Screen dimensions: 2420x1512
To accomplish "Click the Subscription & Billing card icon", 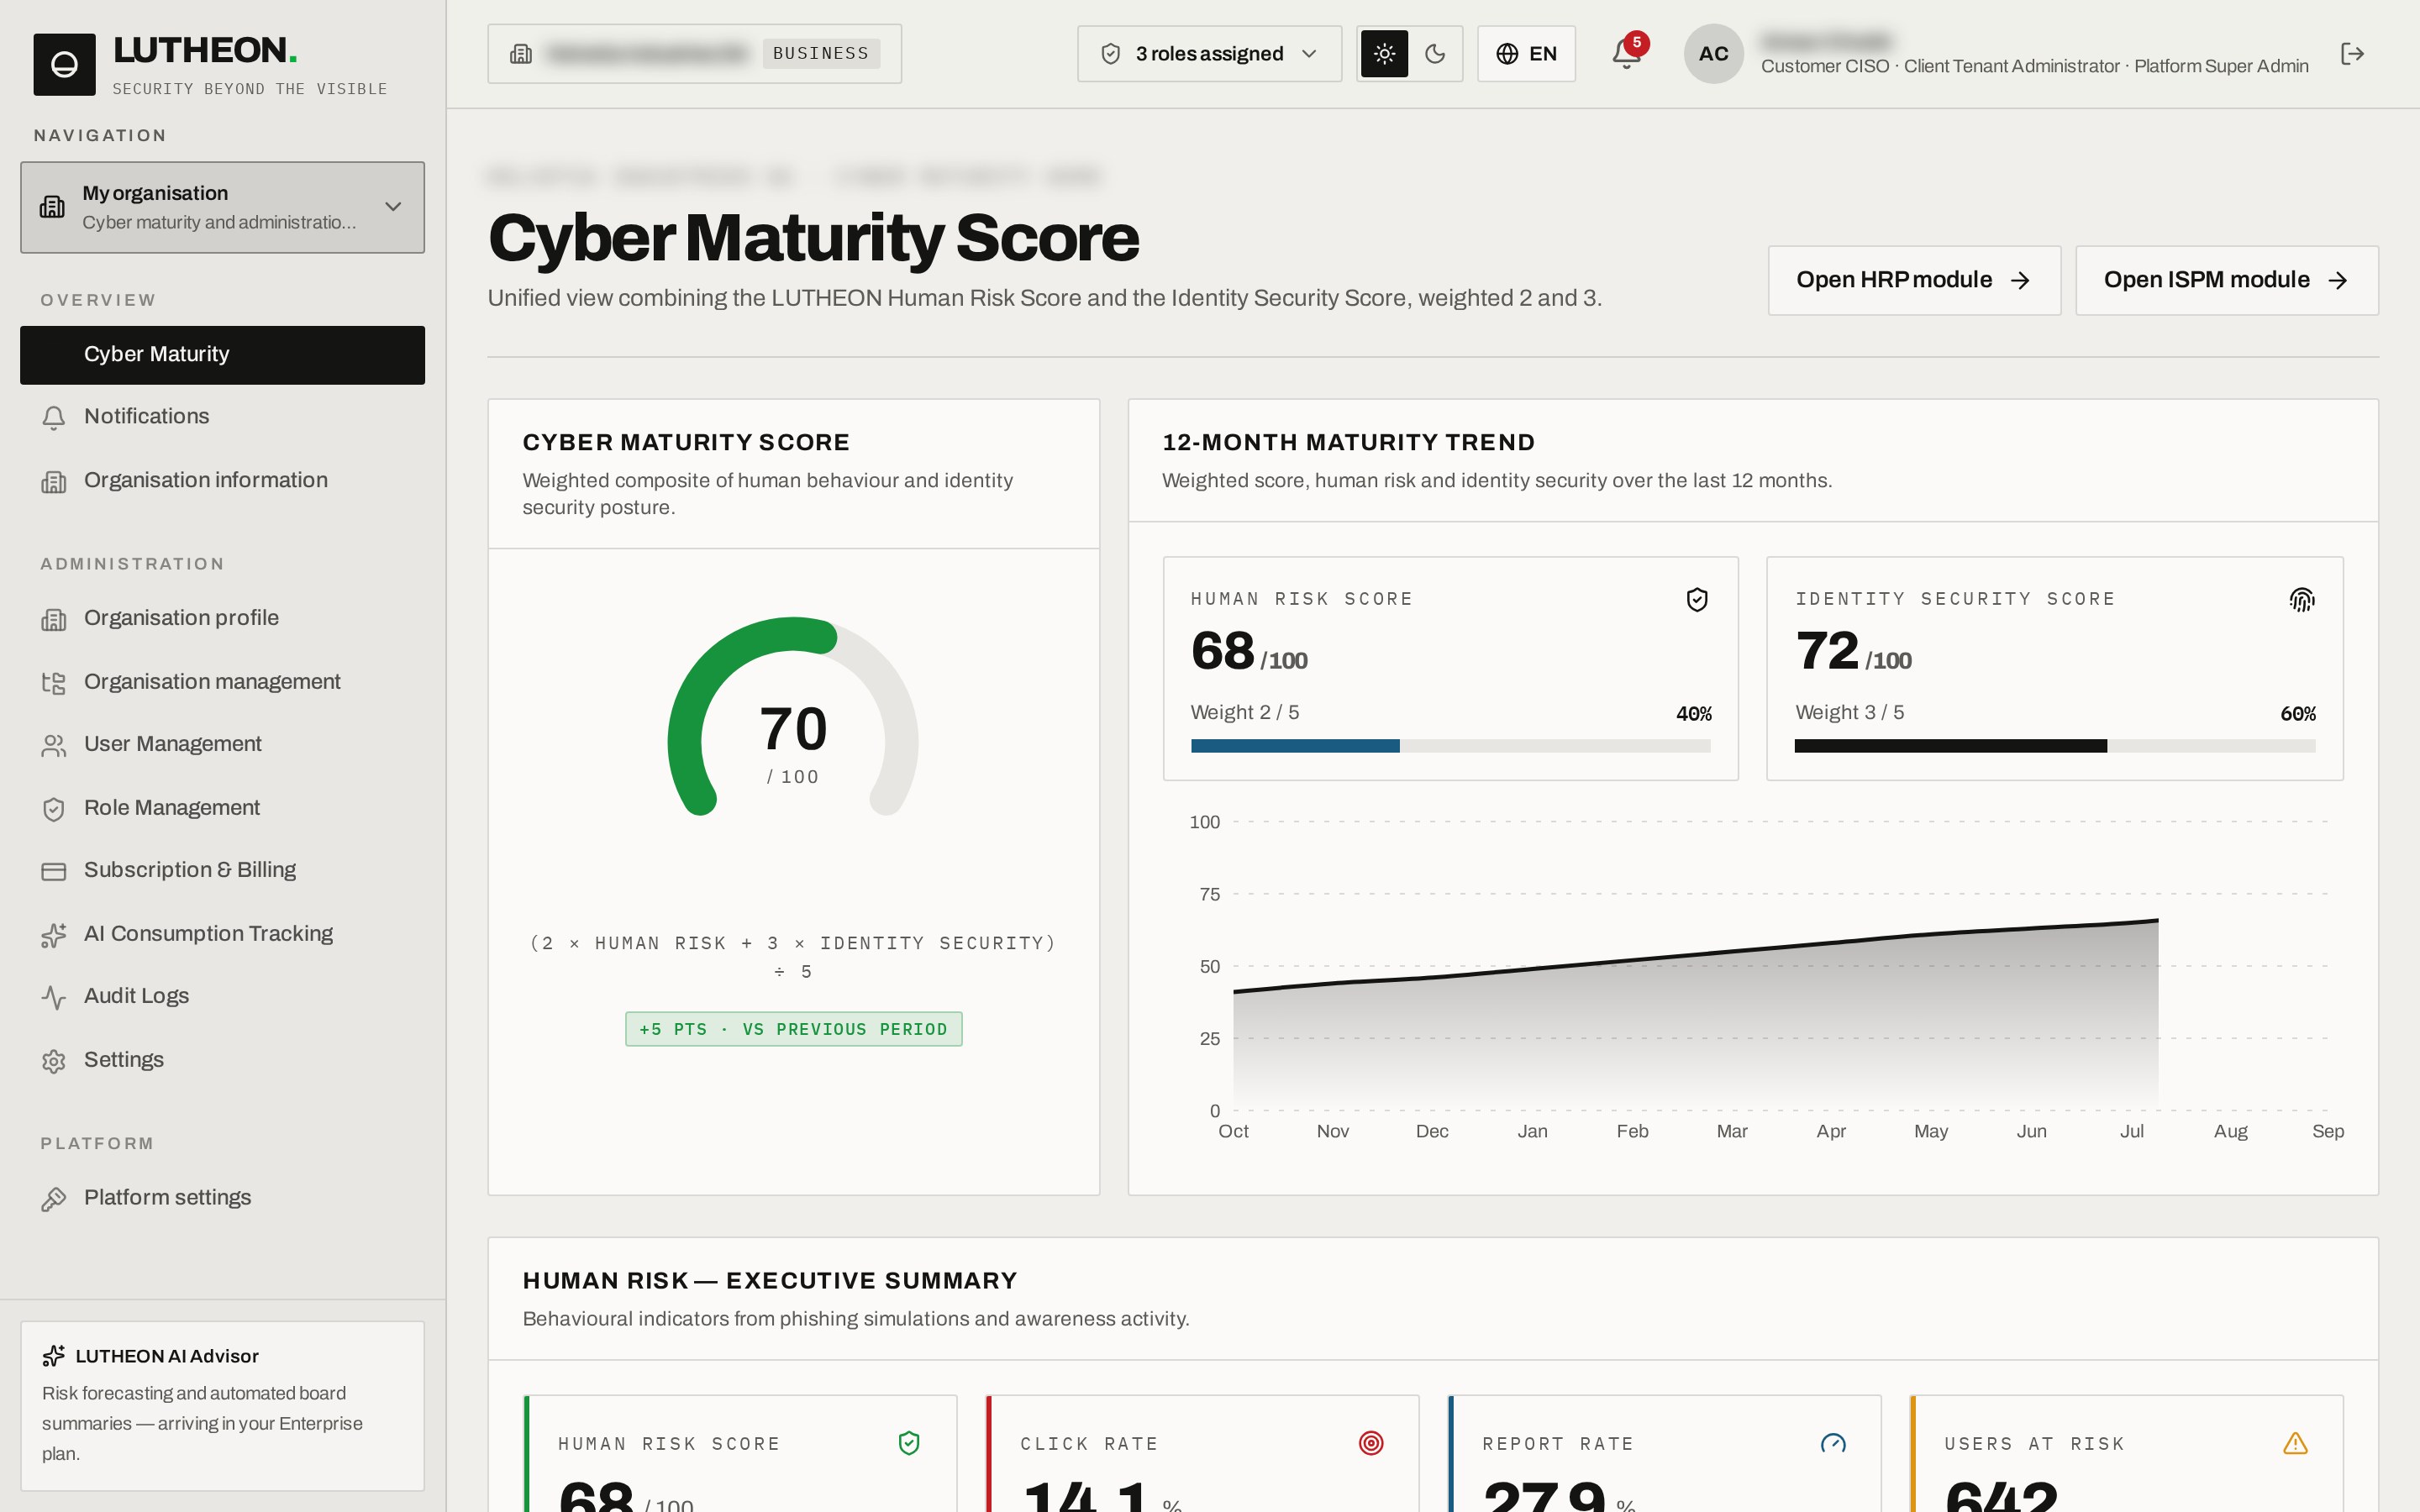I will (x=54, y=871).
